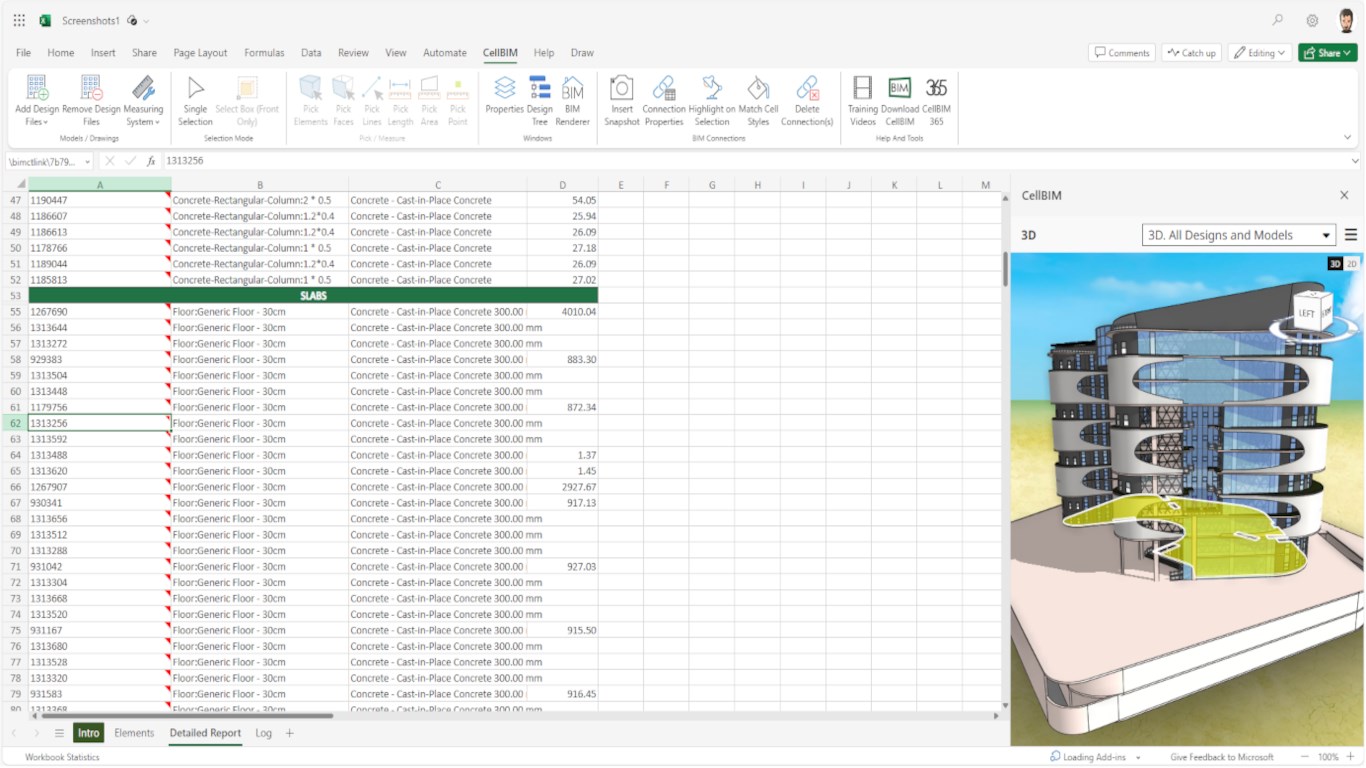
Task: Click the horizontal scrollbar thumb
Action: click(x=186, y=716)
